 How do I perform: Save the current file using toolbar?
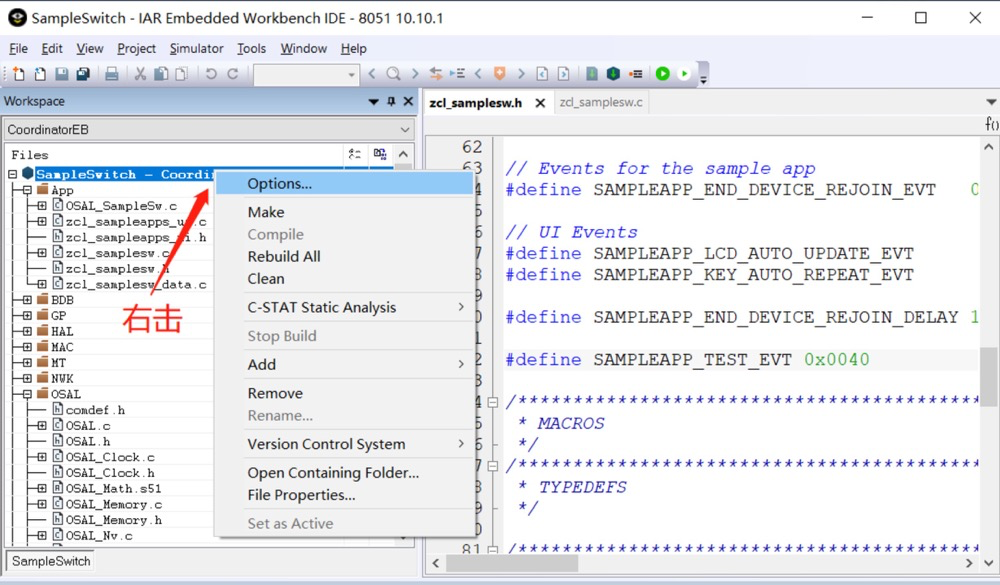[61, 74]
